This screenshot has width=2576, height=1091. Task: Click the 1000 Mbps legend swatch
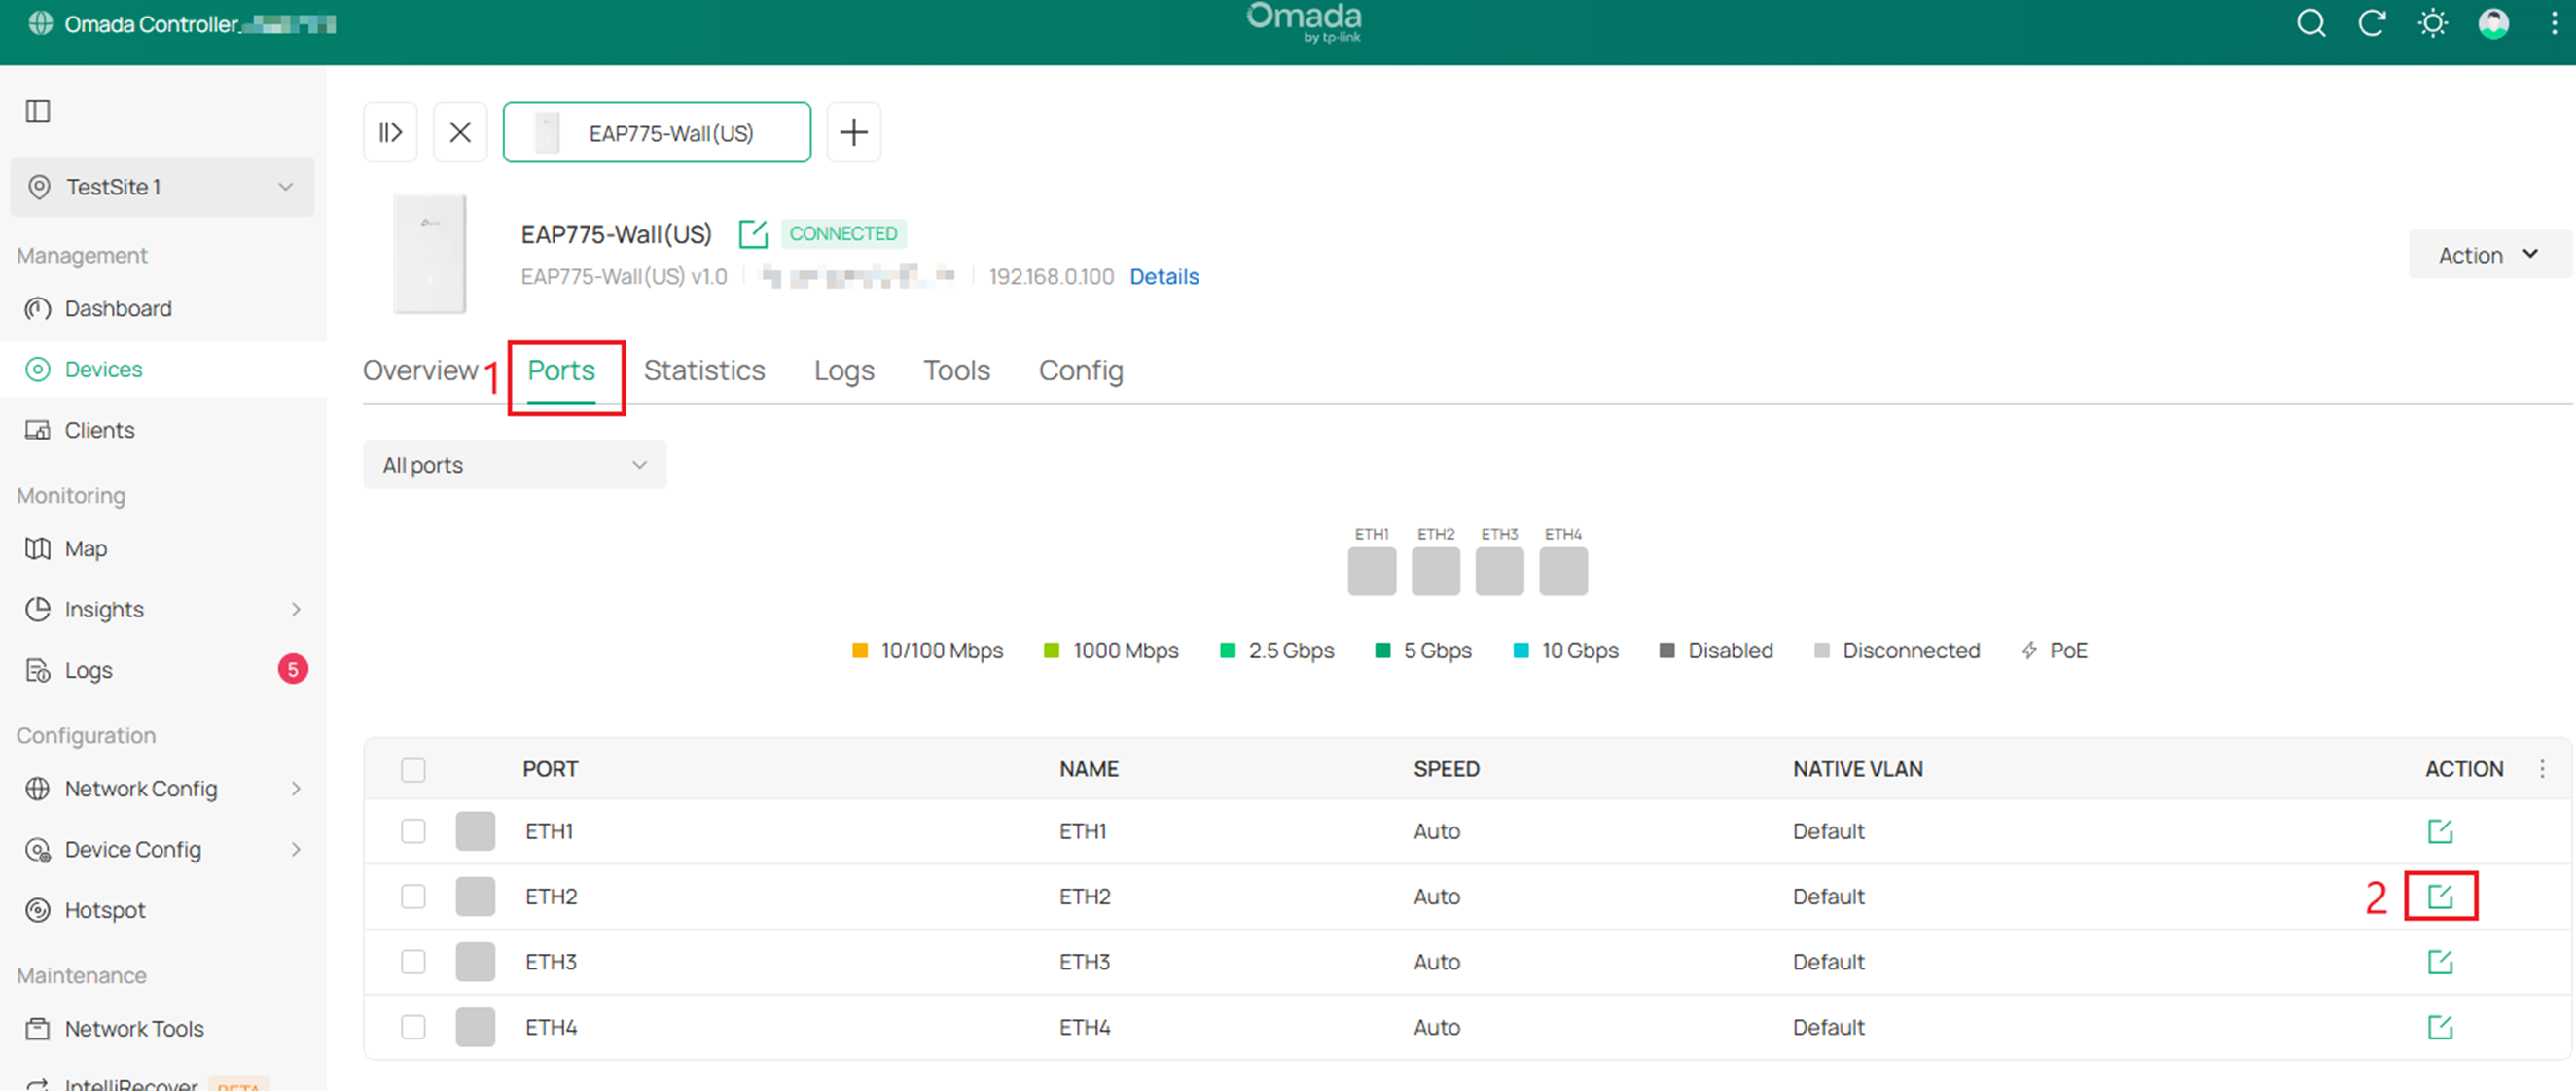(x=1051, y=651)
